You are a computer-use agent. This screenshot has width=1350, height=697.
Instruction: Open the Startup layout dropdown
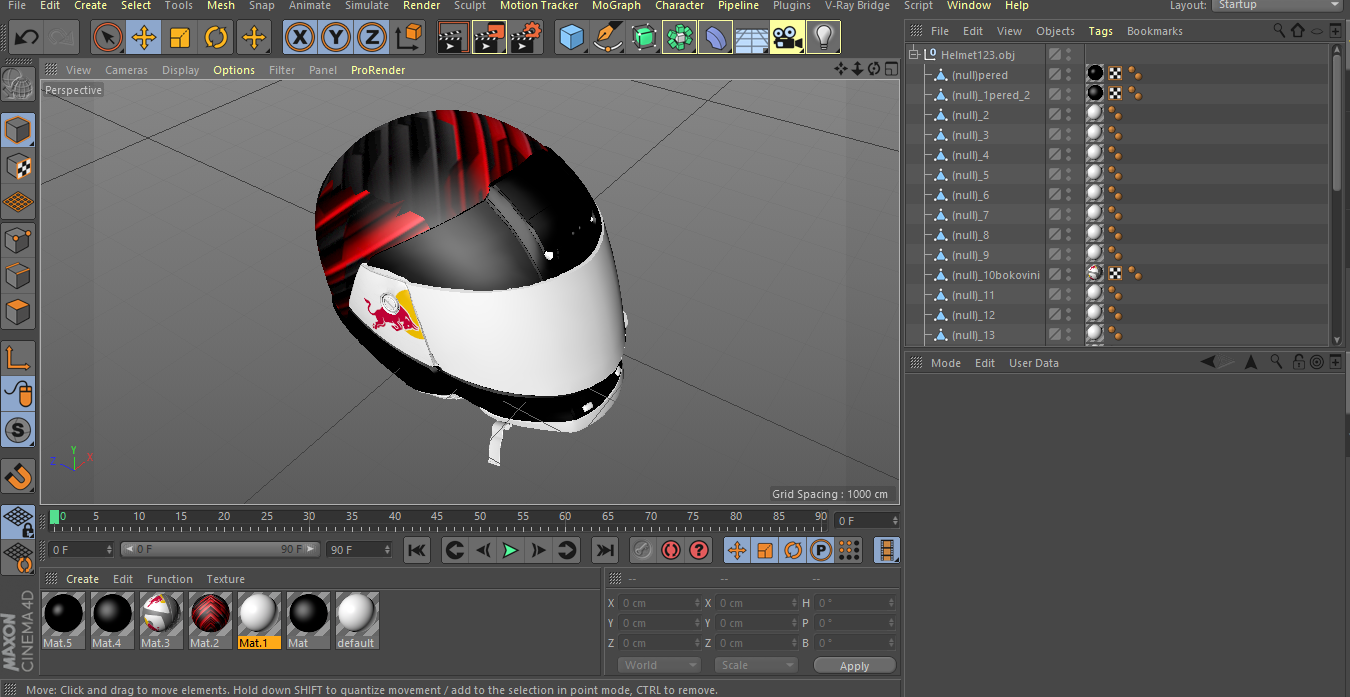(1277, 5)
